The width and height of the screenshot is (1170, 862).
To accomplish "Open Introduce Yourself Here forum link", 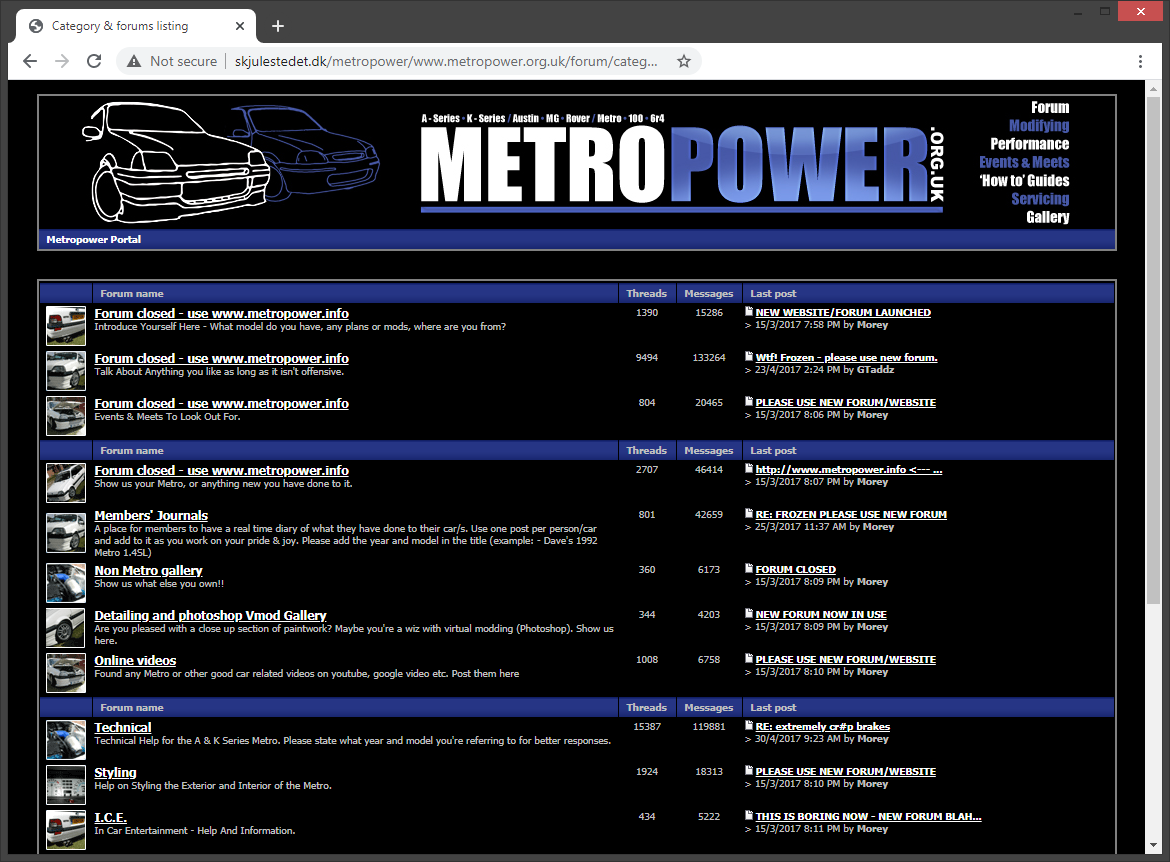I will coord(221,313).
